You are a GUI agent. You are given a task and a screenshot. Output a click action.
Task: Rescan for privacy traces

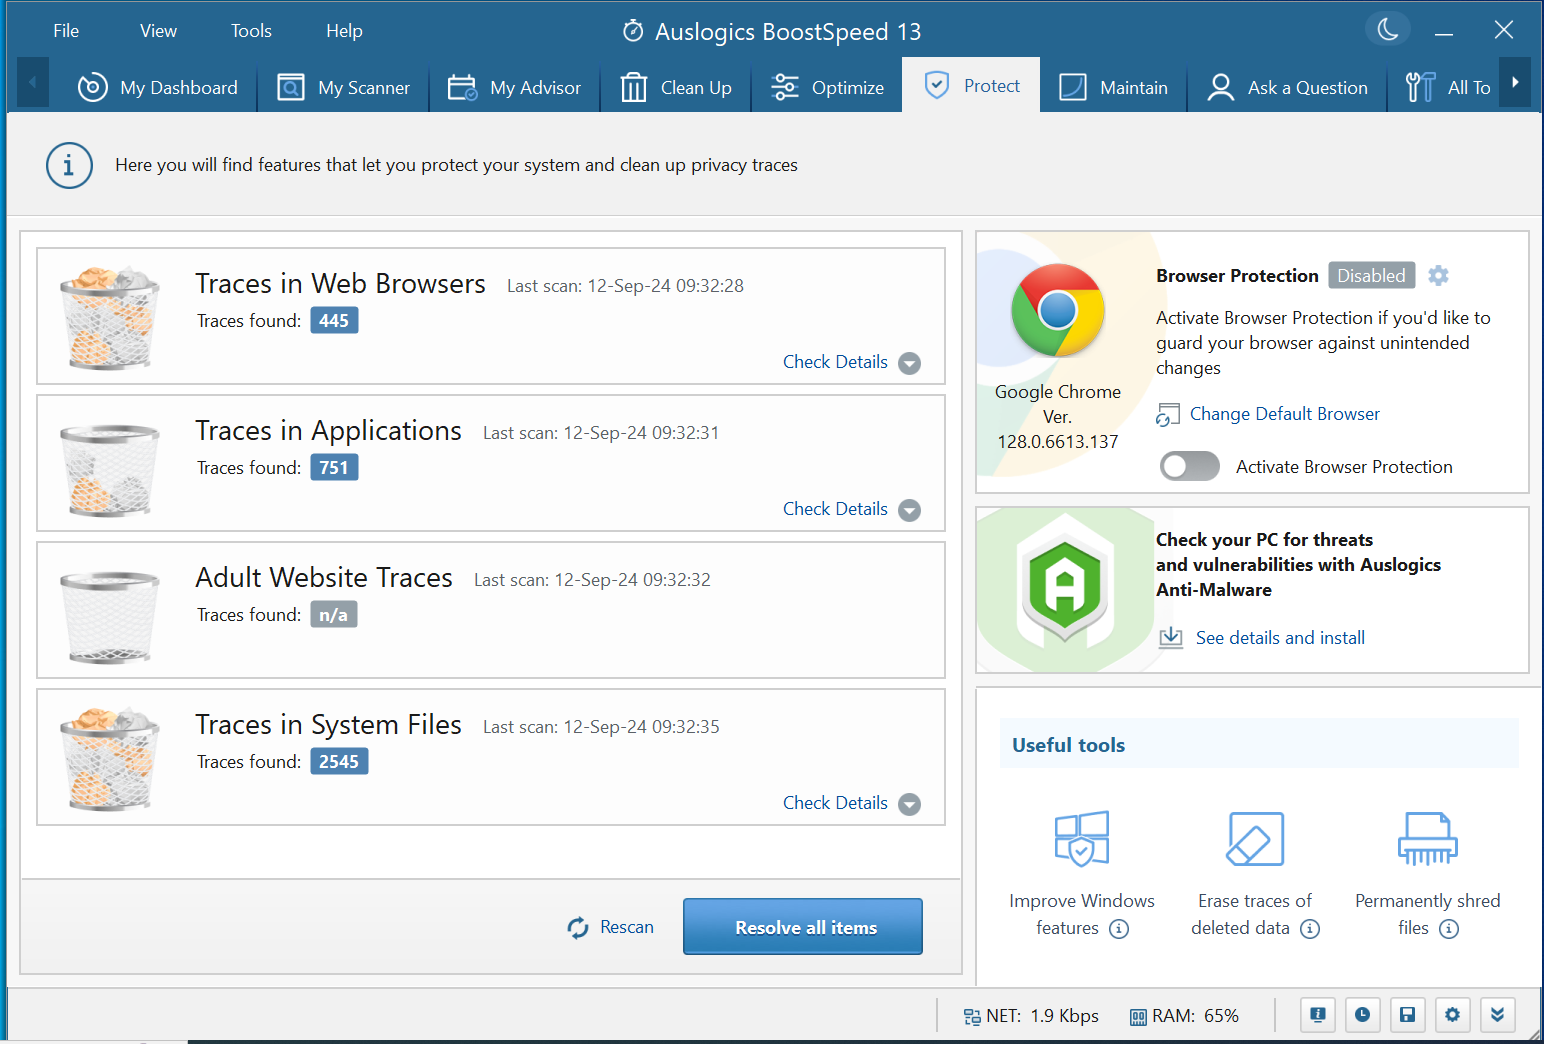pyautogui.click(x=610, y=927)
